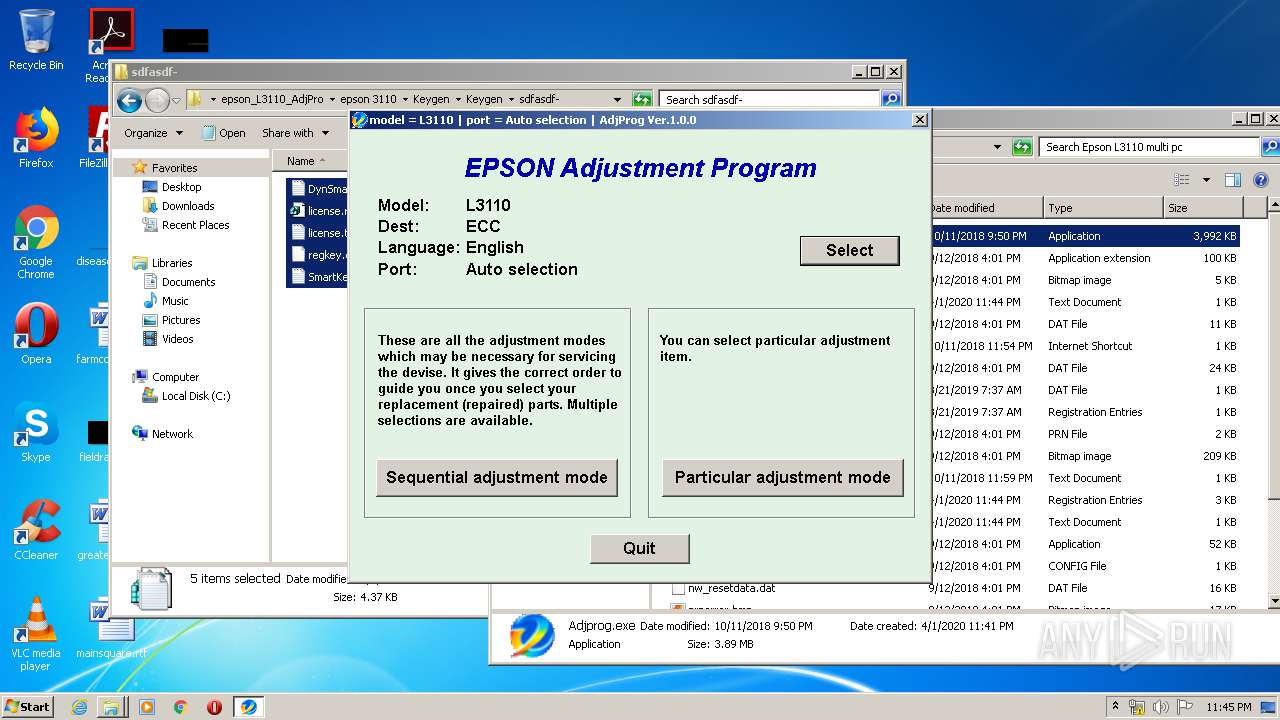Click the magnifier icon beside Search sdfasdf-
The width and height of the screenshot is (1280, 720).
[x=890, y=99]
